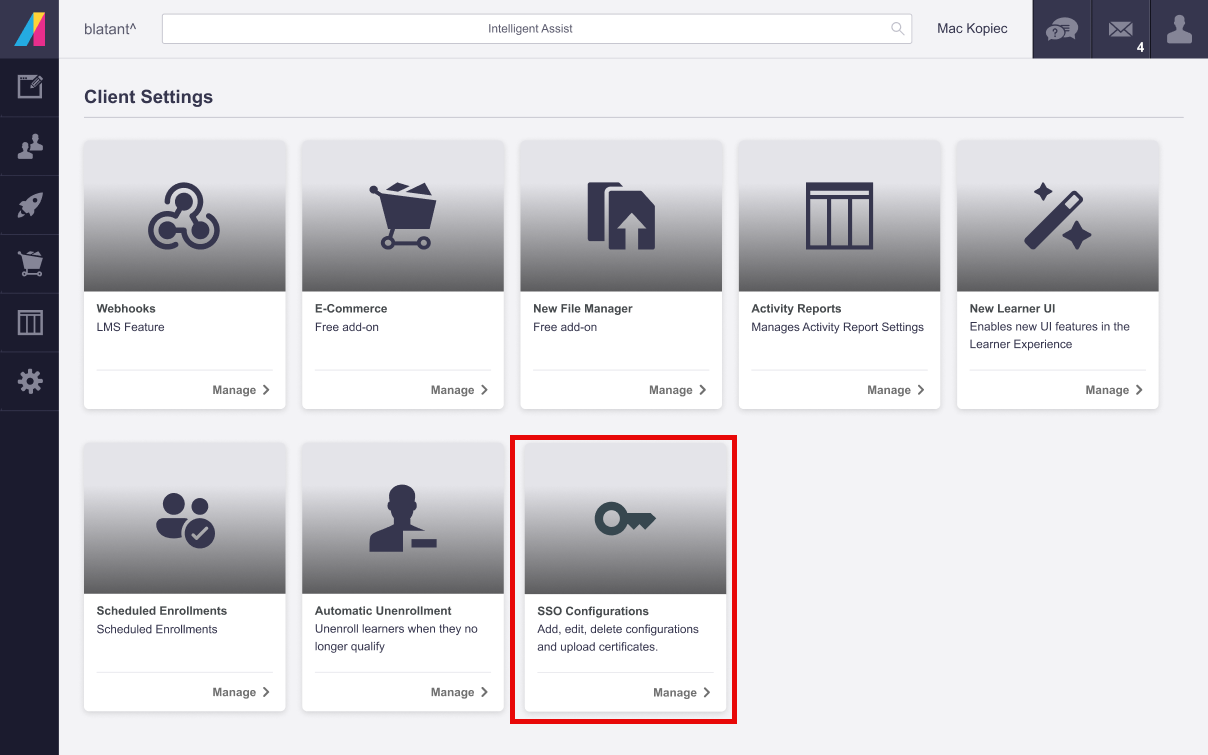Click the SSO Configurations key icon

[625, 519]
